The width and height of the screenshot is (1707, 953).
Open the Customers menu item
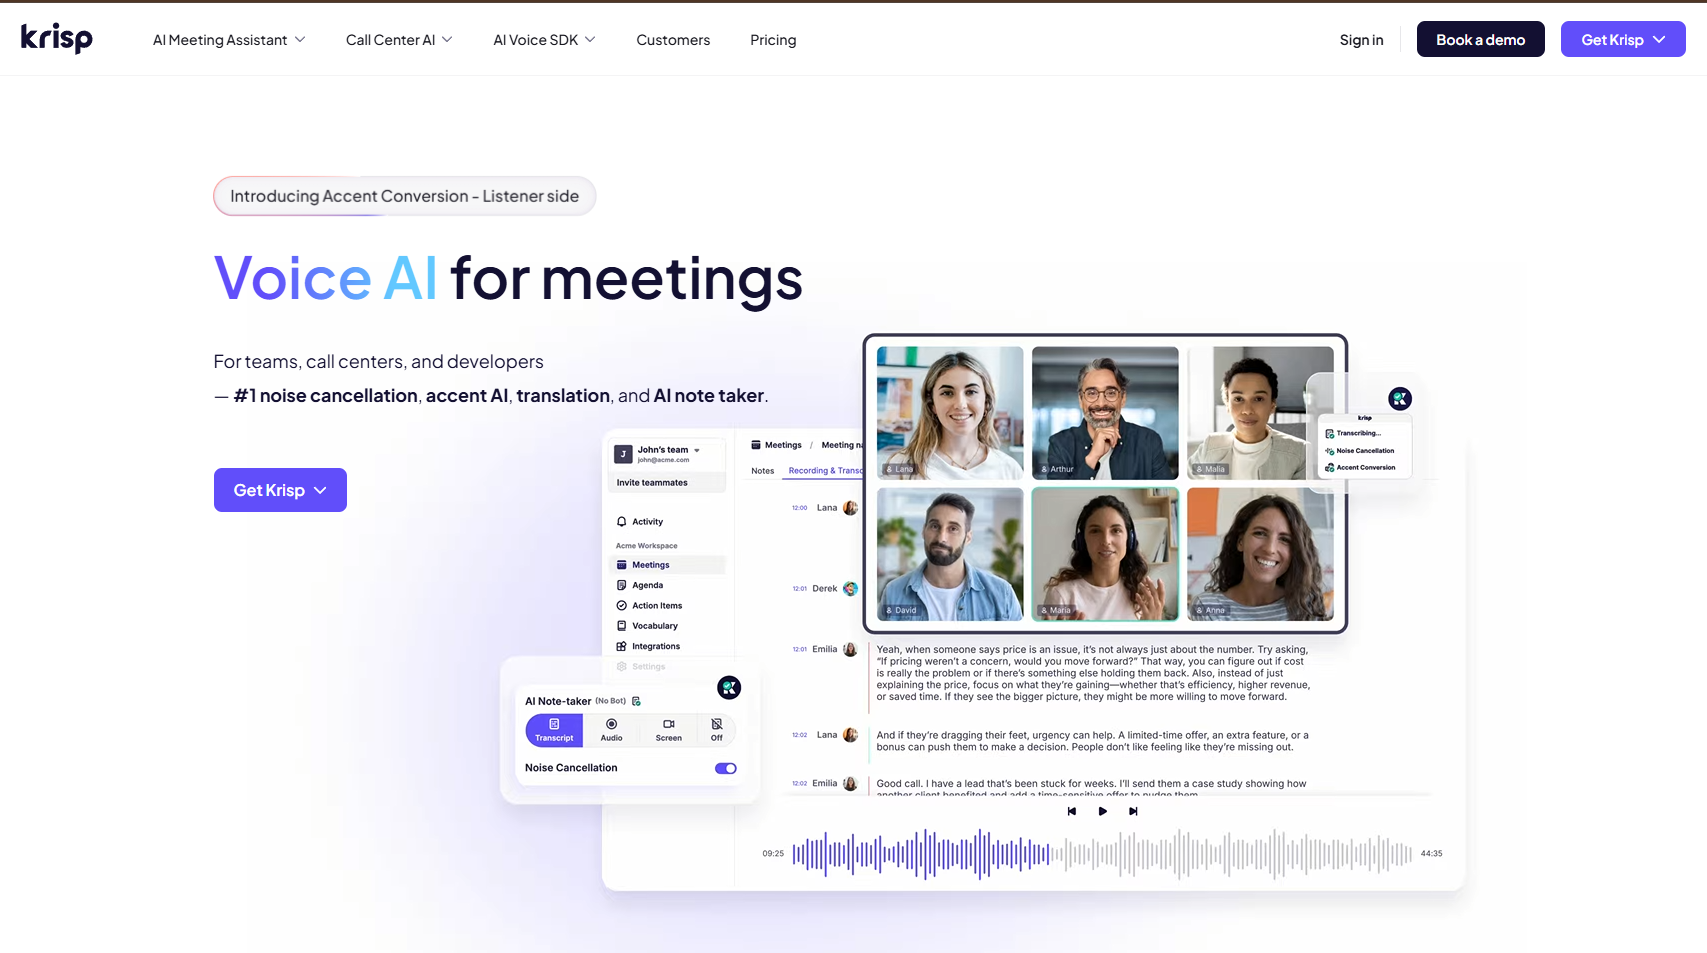[673, 40]
